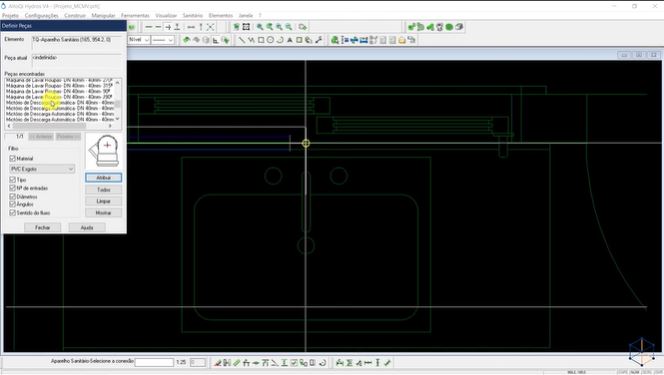Click the checkmark icon in bottom toolbar
664x375 pixels.
click(387, 363)
